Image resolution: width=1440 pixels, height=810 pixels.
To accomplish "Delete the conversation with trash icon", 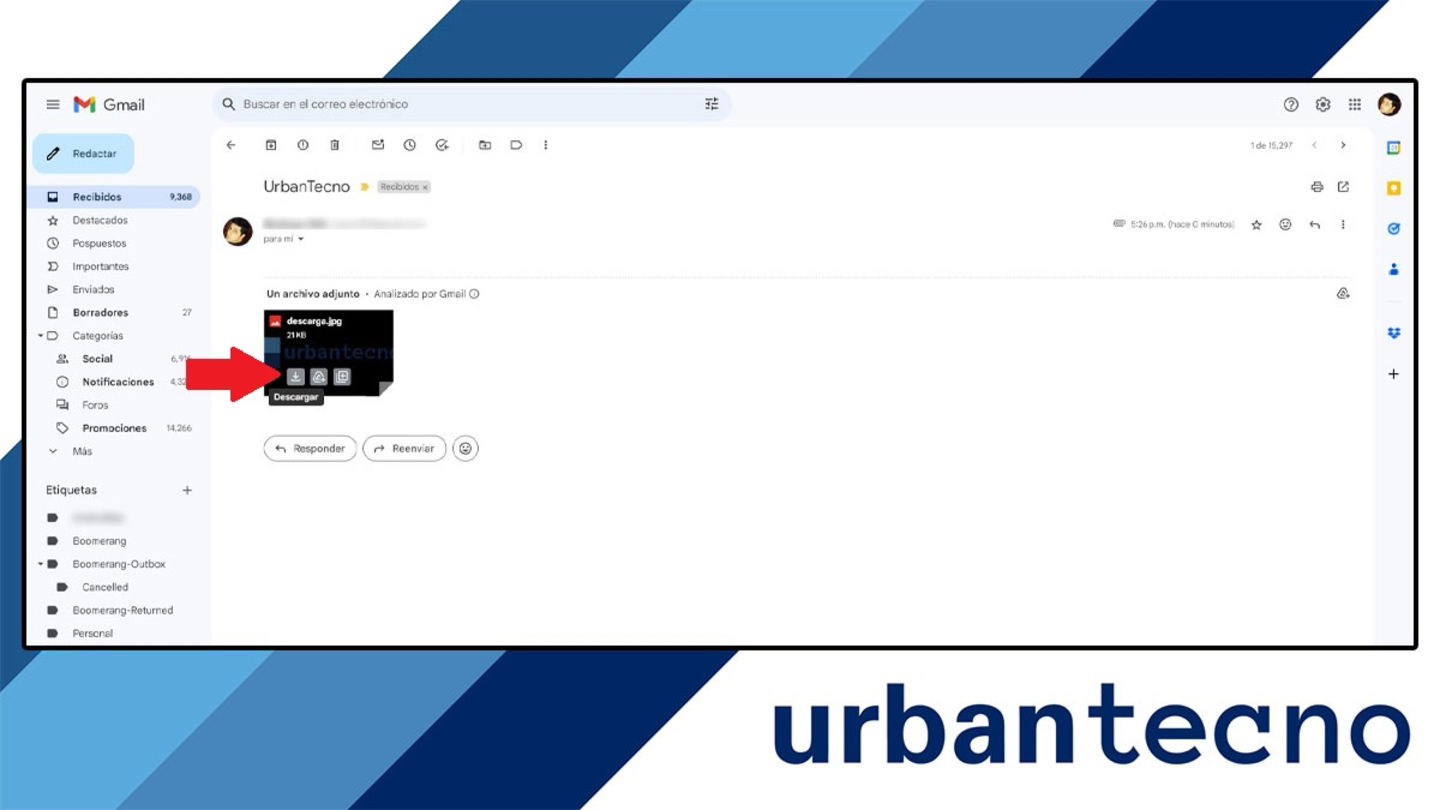I will pyautogui.click(x=335, y=145).
